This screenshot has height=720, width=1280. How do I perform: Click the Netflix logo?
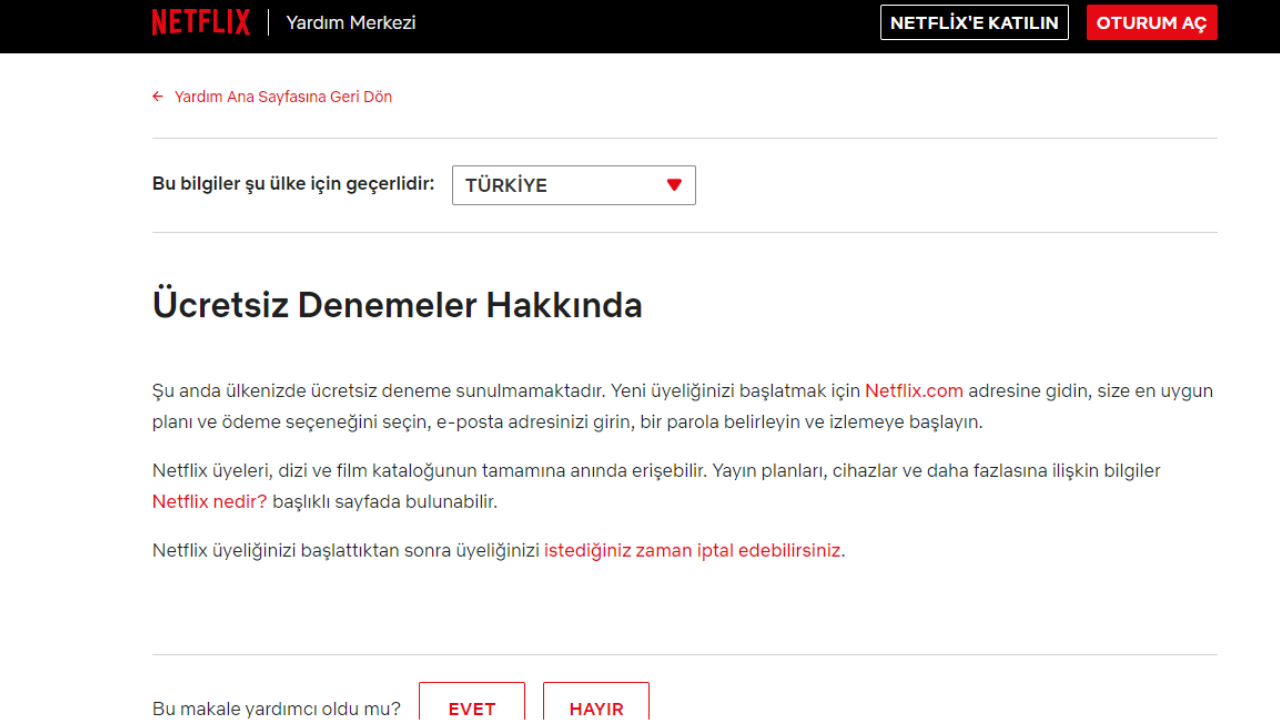[x=201, y=22]
